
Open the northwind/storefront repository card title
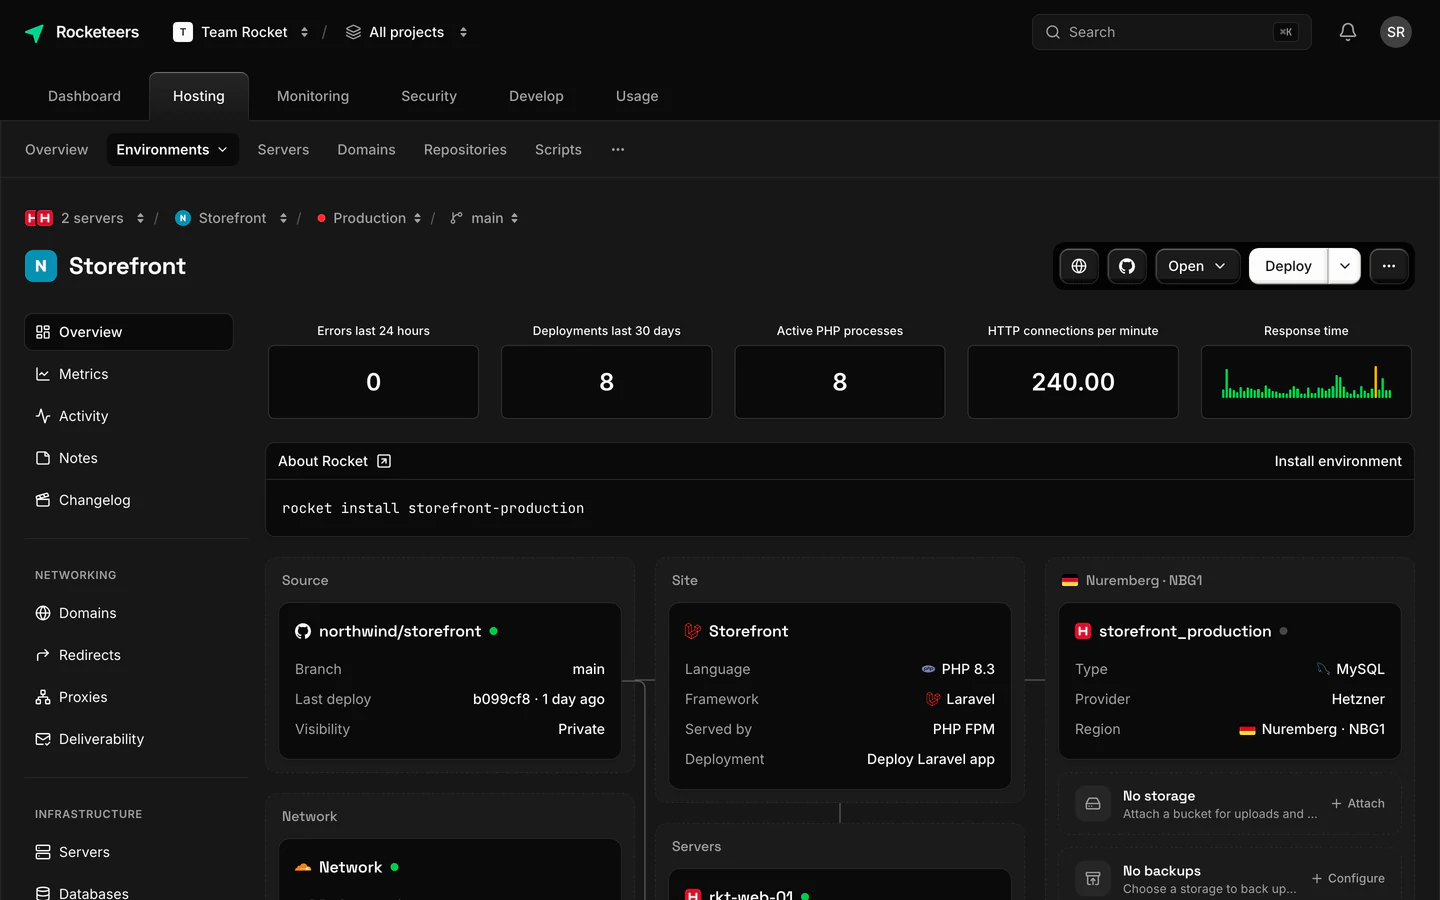[x=400, y=631]
